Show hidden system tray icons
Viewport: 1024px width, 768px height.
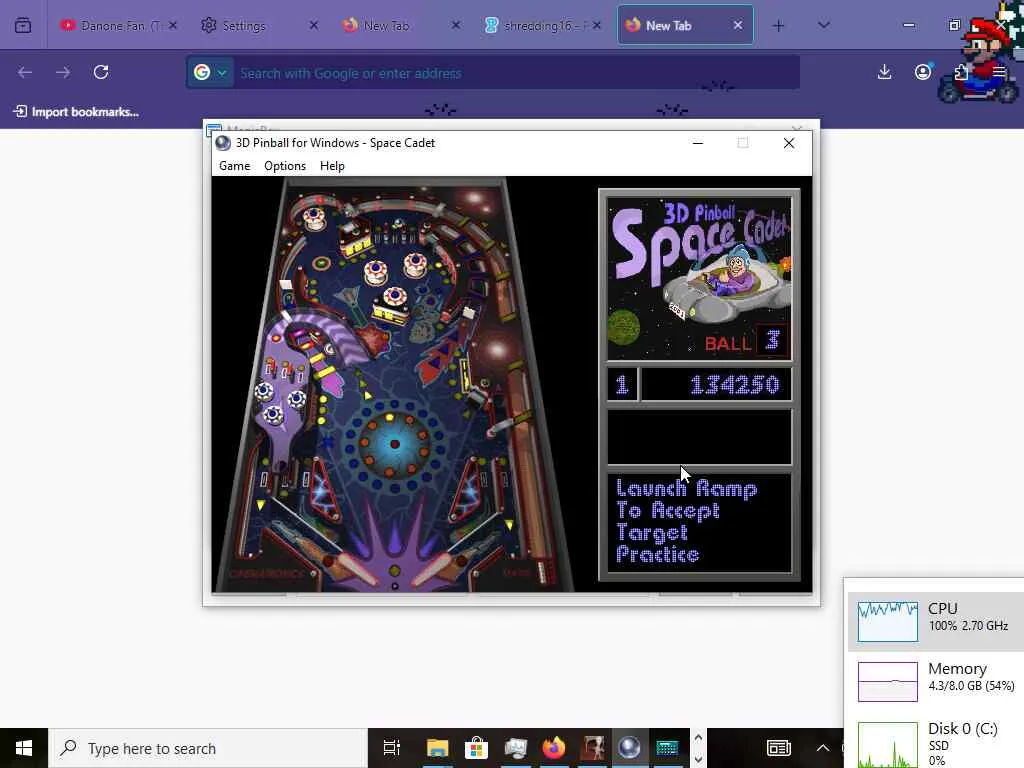[823, 748]
